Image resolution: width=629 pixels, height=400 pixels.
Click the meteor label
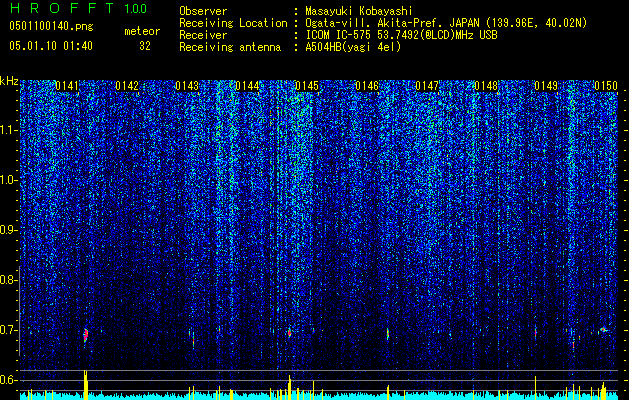142,31
